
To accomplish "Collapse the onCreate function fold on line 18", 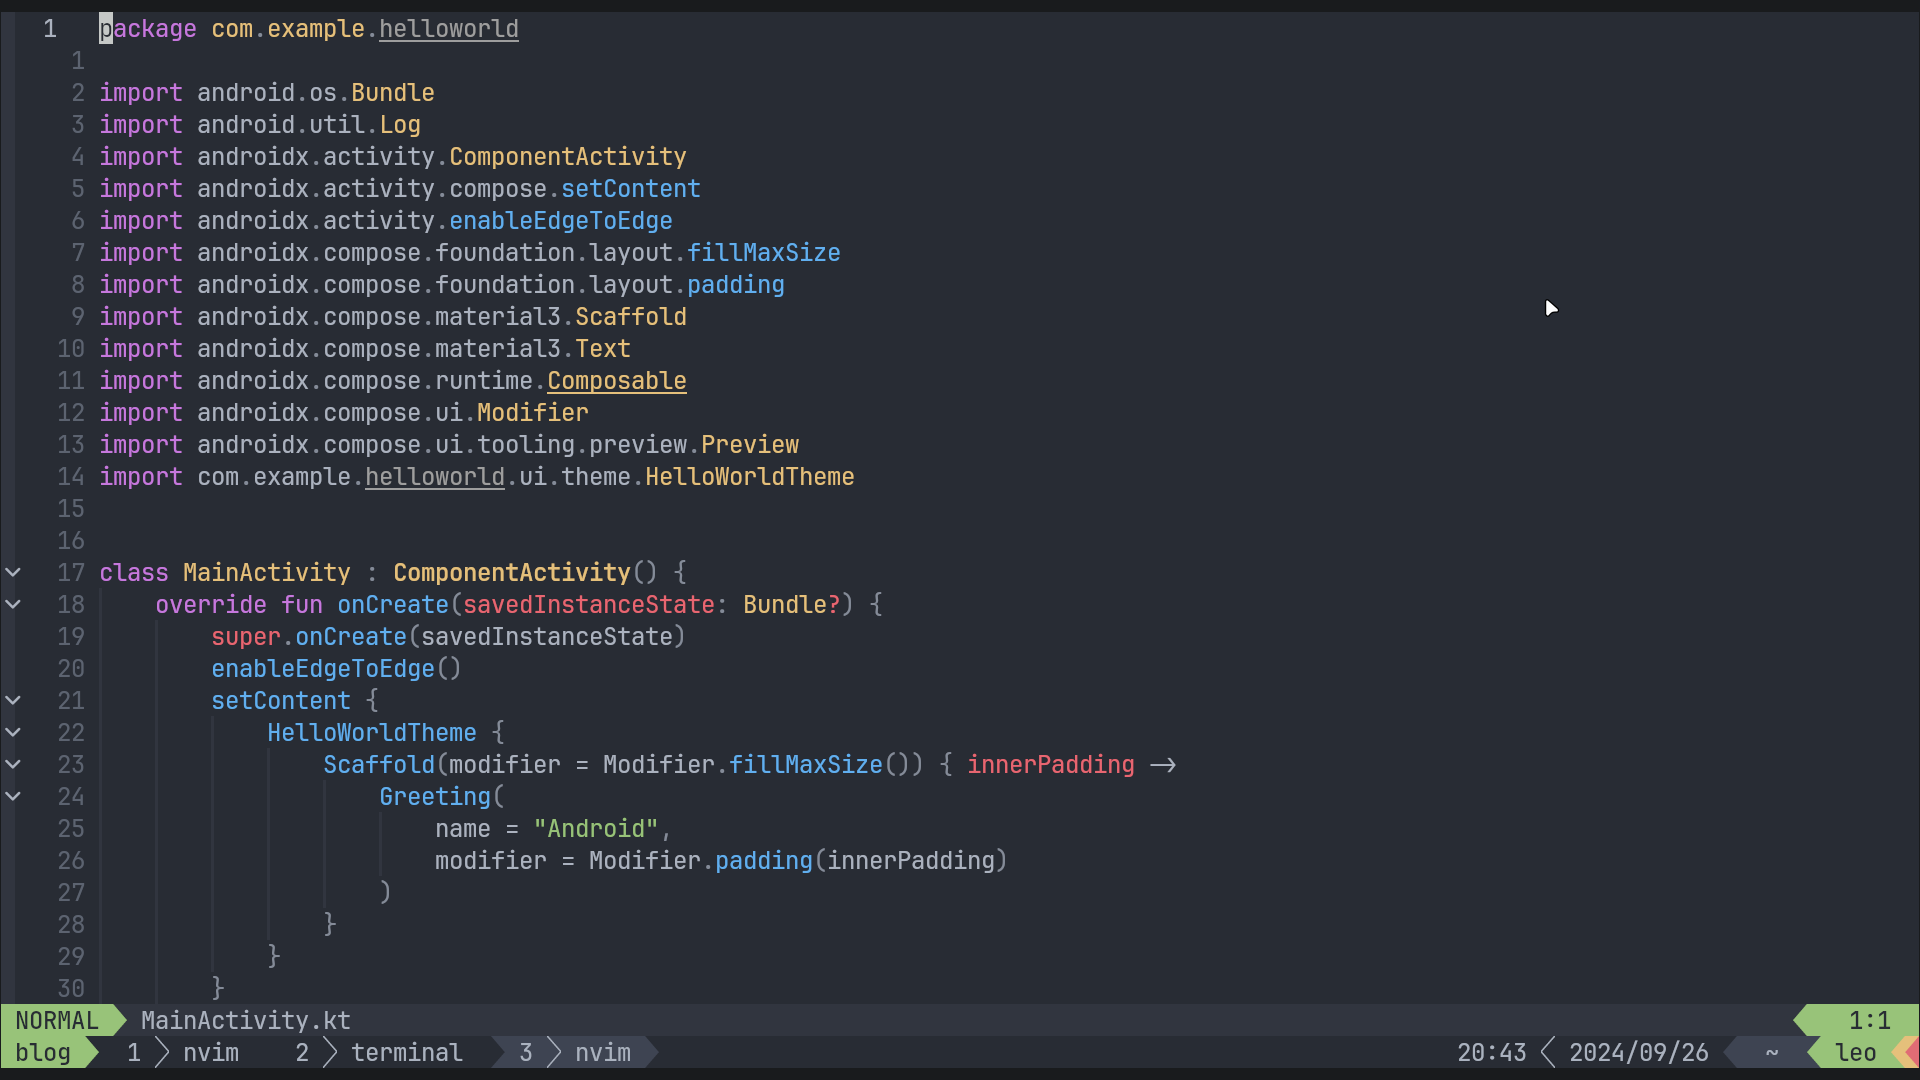I will tap(13, 604).
